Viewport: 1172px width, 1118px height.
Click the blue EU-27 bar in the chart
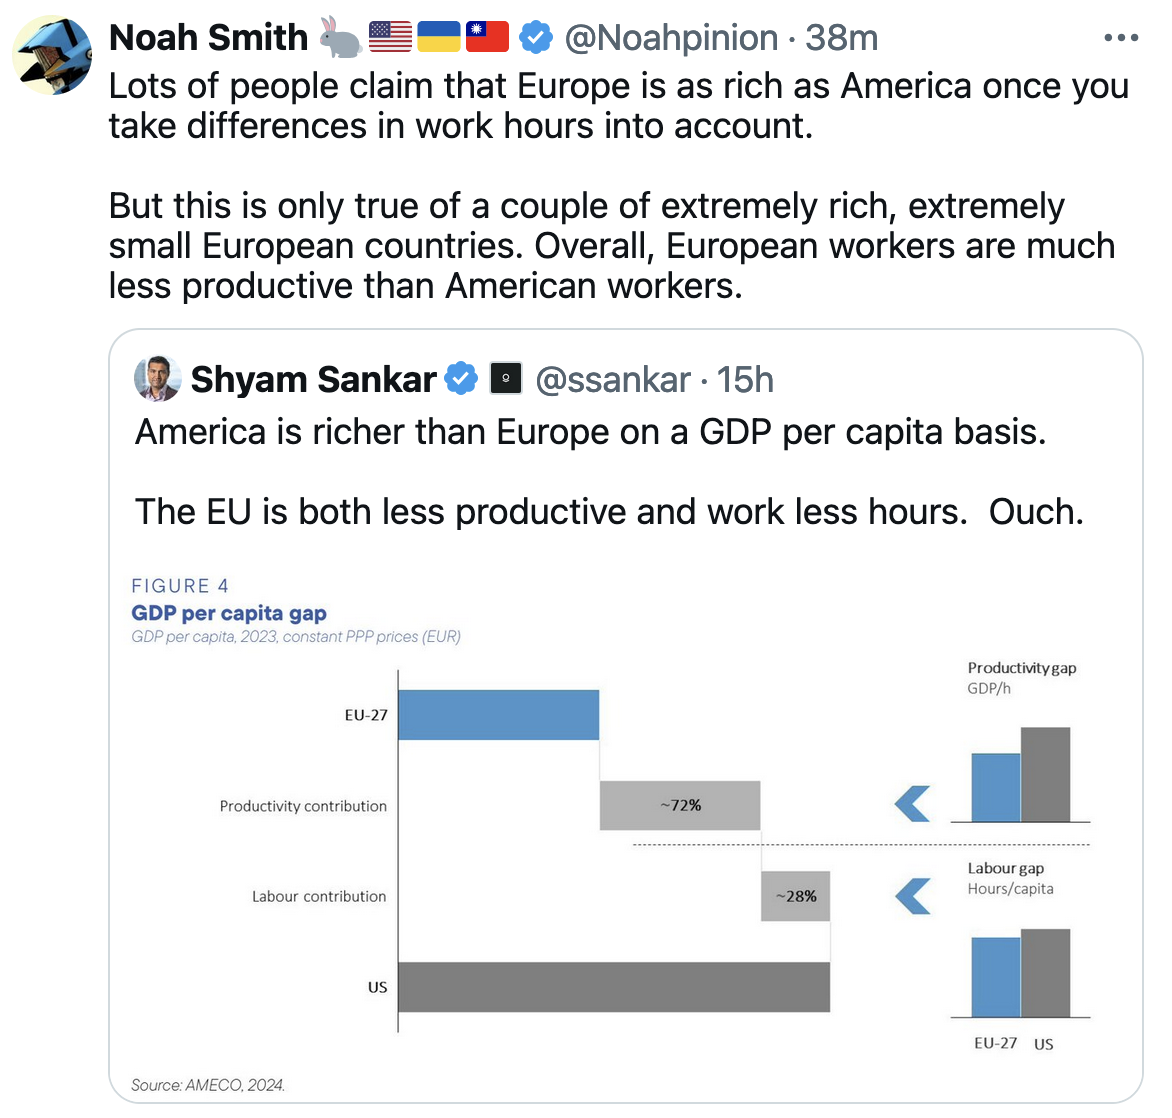(498, 715)
